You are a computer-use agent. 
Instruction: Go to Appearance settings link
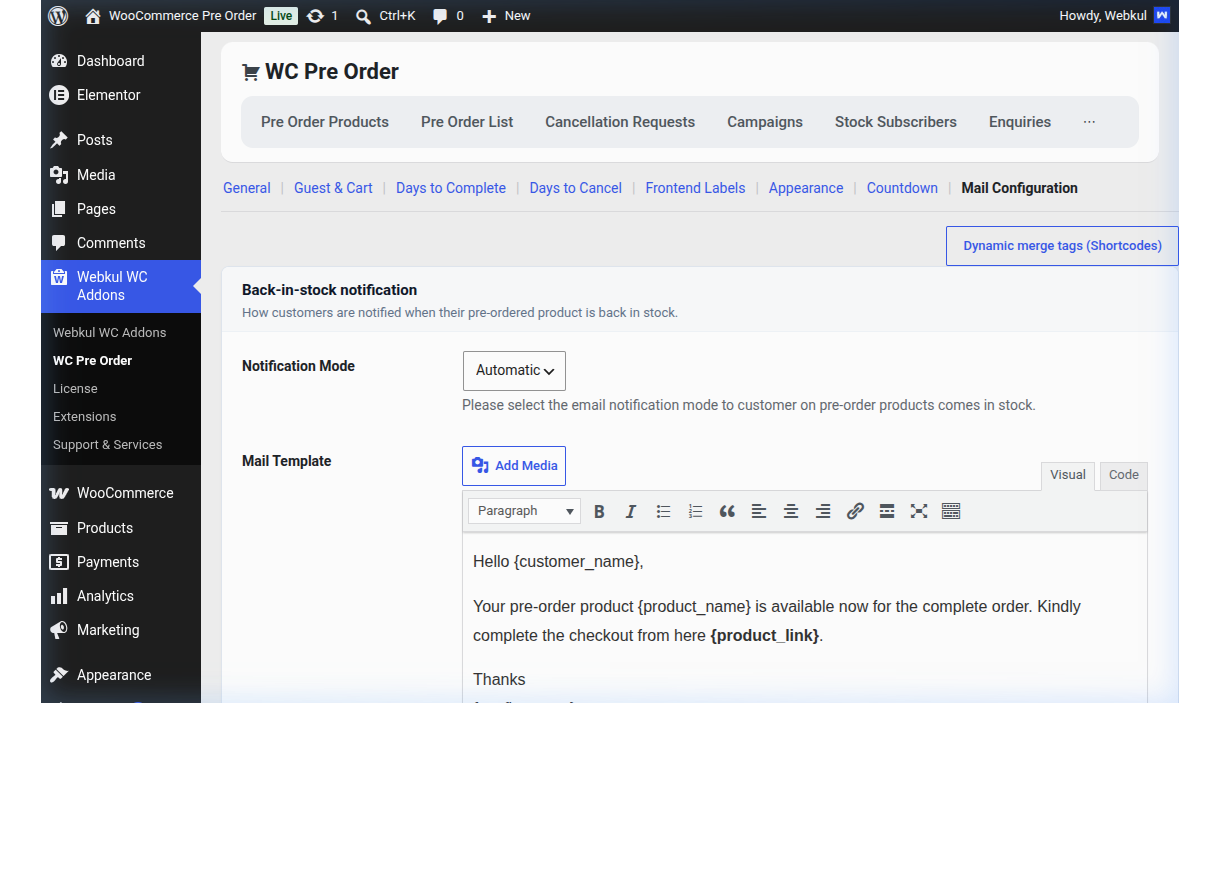806,188
